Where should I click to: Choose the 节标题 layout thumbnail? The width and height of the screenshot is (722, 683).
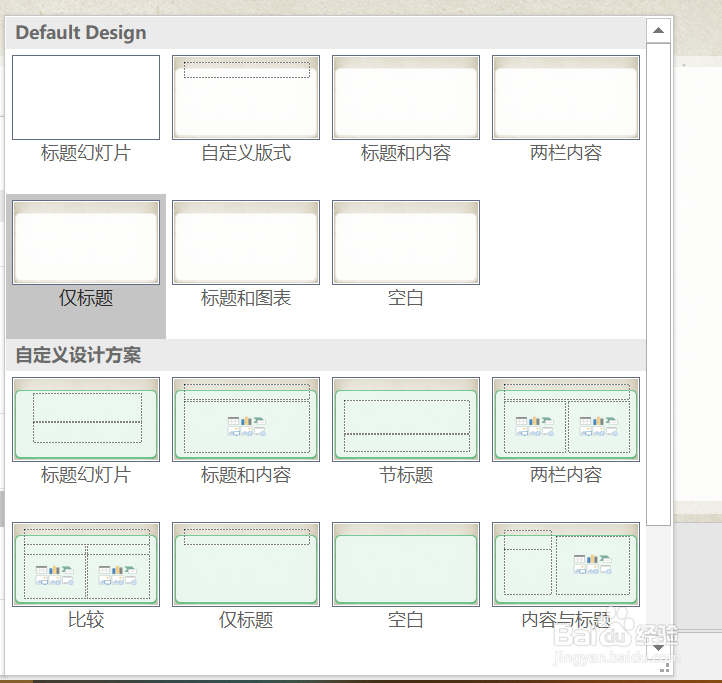(406, 419)
